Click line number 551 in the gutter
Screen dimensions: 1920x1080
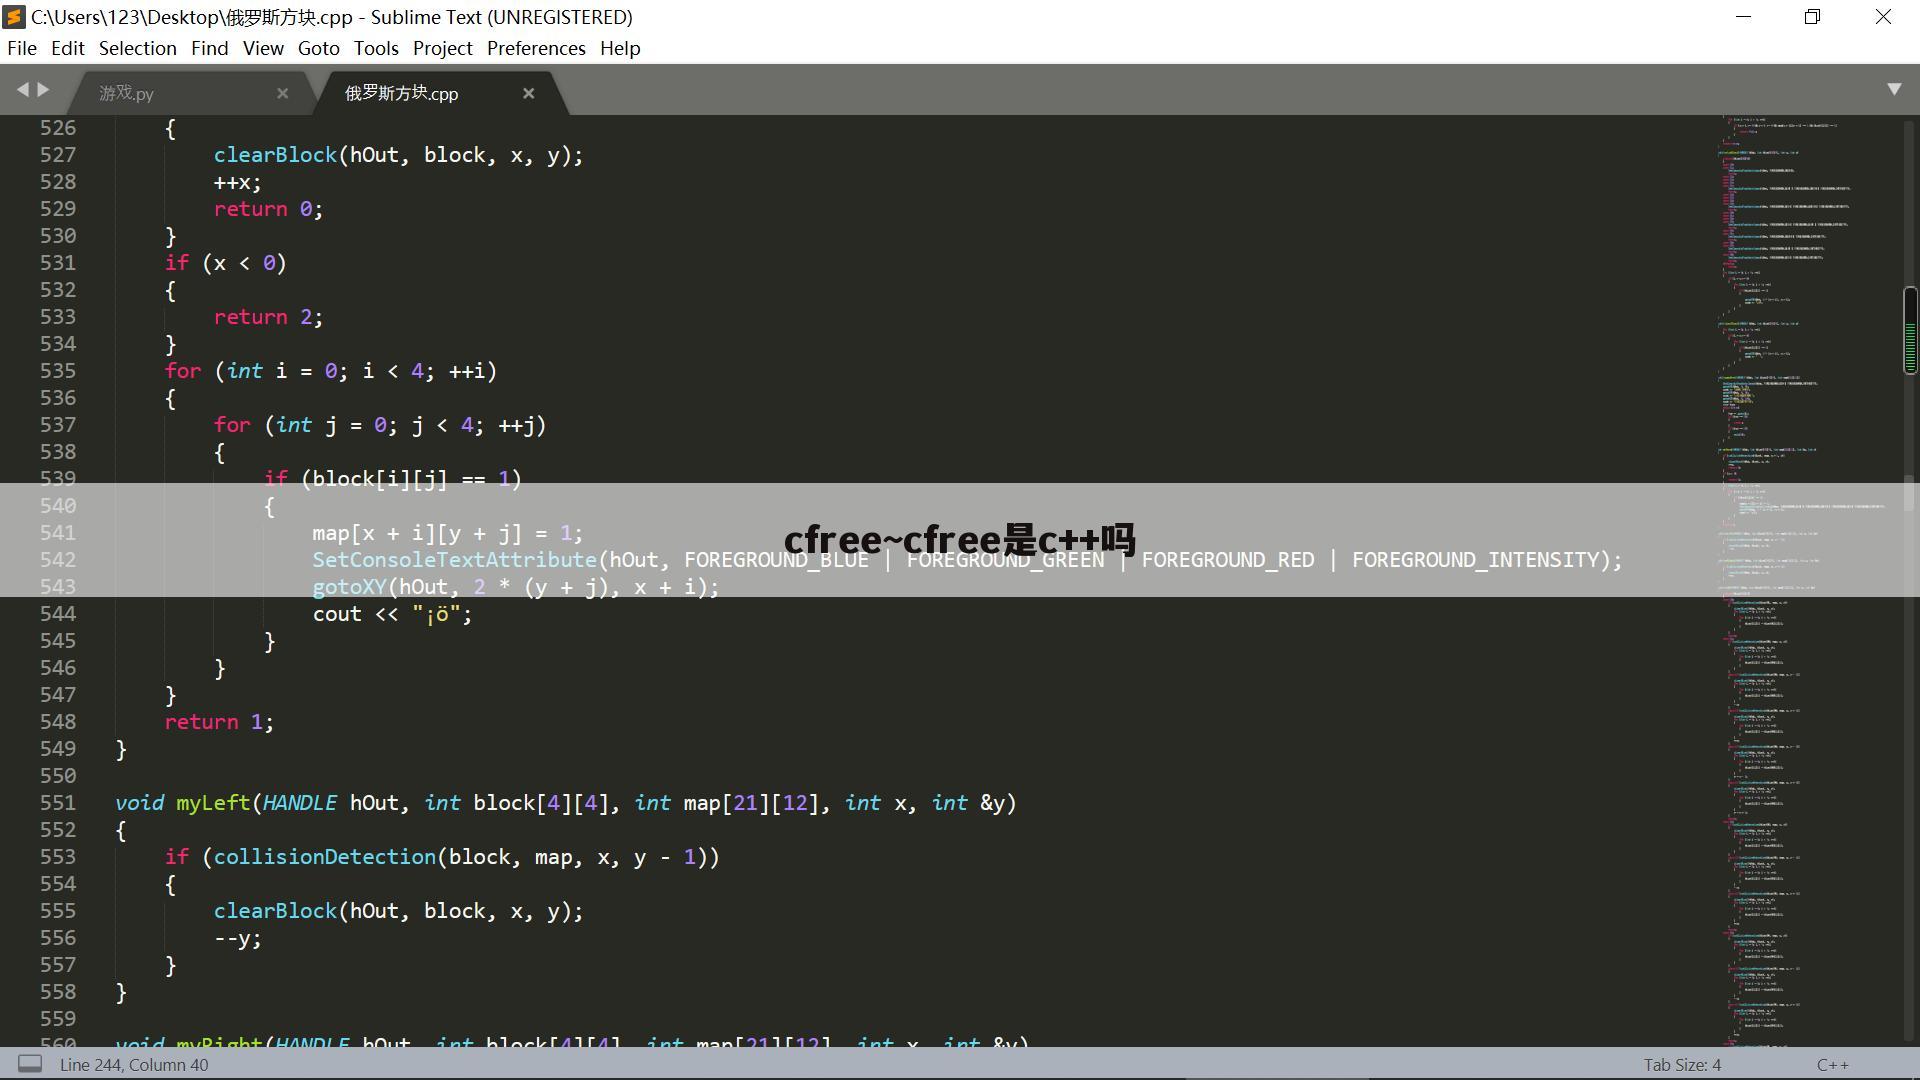58,803
